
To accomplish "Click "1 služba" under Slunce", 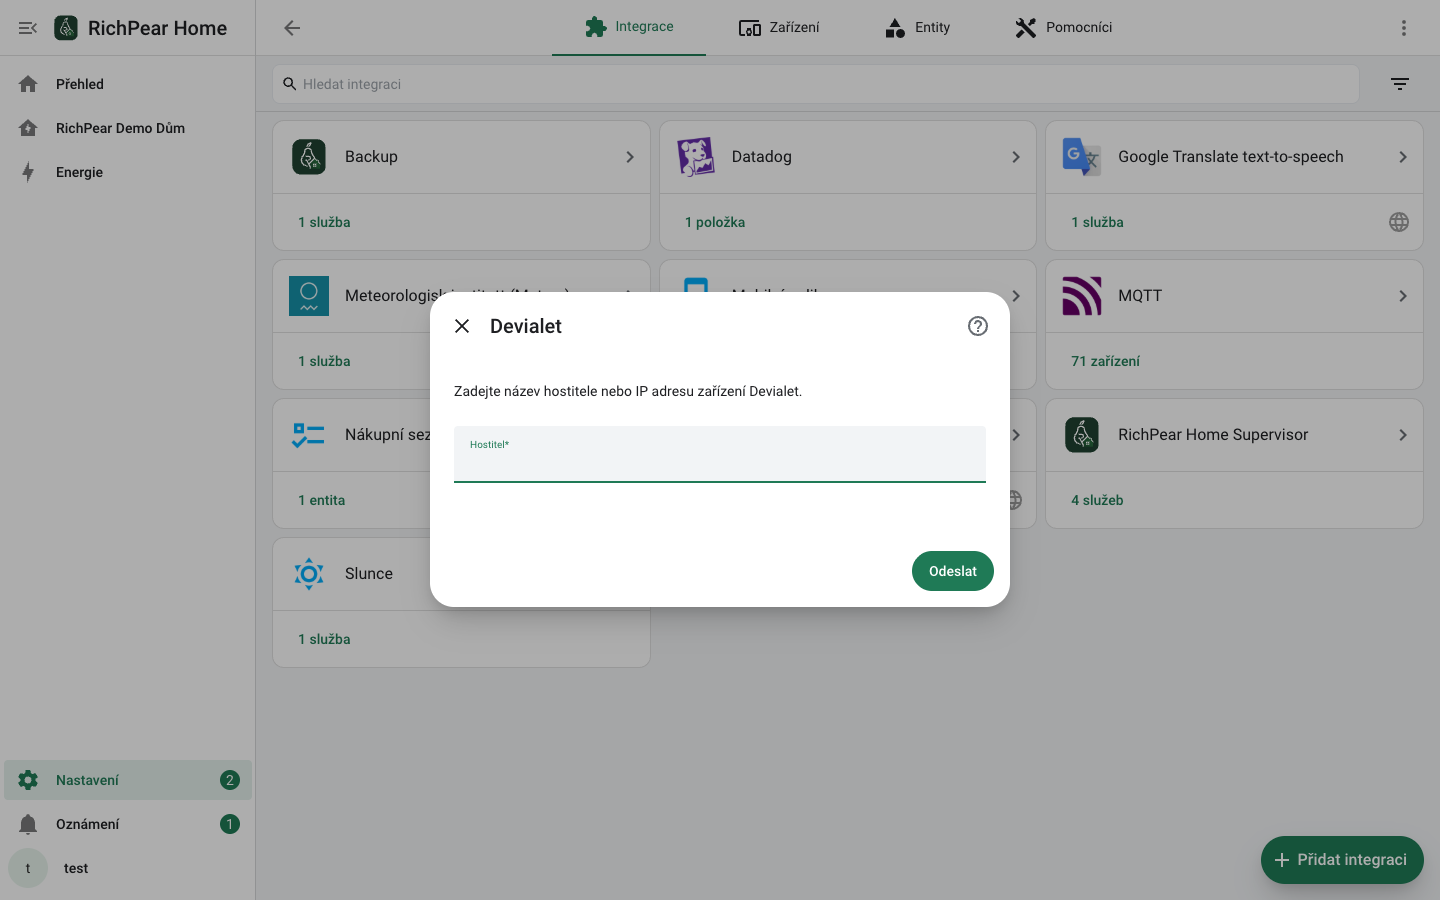I will [x=324, y=639].
